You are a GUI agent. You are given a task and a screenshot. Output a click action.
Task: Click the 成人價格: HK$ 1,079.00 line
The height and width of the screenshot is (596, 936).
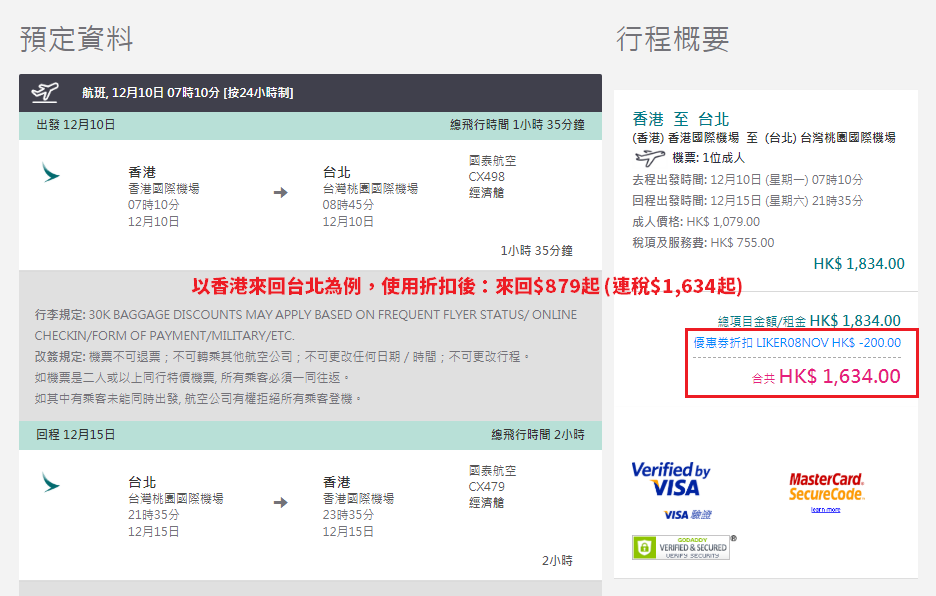click(696, 222)
